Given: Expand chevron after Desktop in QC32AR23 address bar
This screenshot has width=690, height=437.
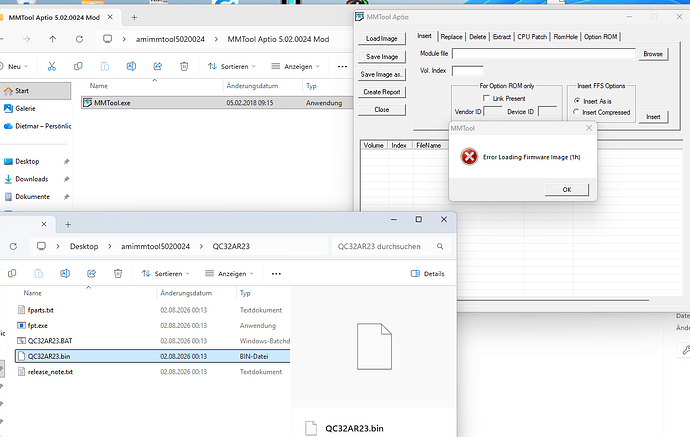Looking at the screenshot, I should pyautogui.click(x=110, y=246).
